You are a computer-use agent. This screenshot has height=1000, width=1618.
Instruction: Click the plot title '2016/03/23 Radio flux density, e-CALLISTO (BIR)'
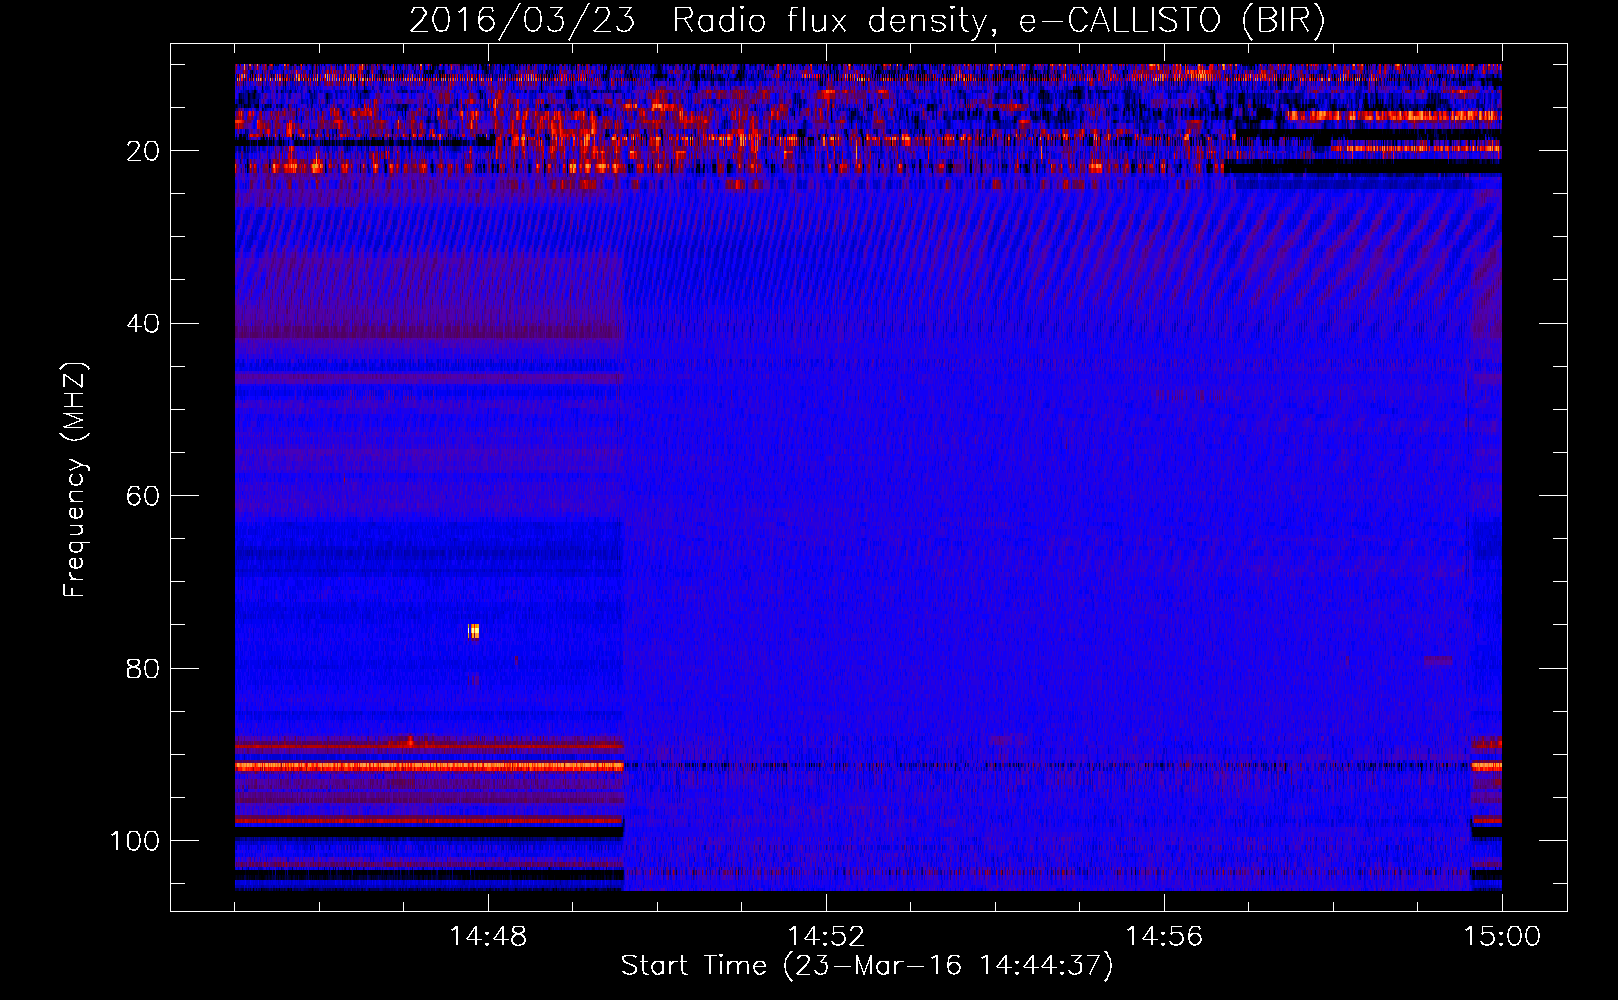click(867, 20)
